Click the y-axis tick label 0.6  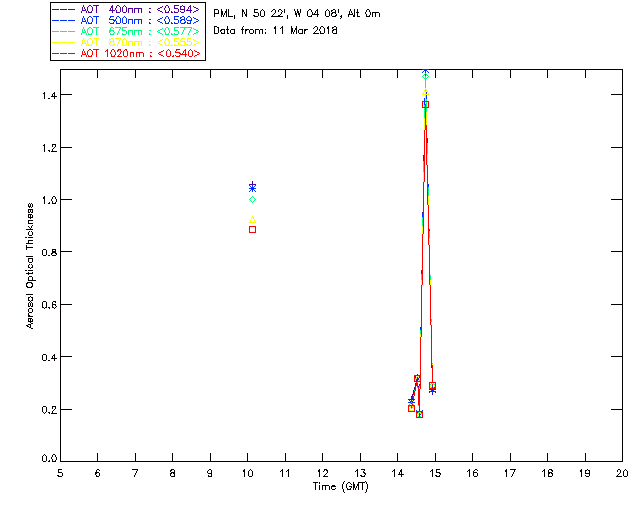coord(49,305)
